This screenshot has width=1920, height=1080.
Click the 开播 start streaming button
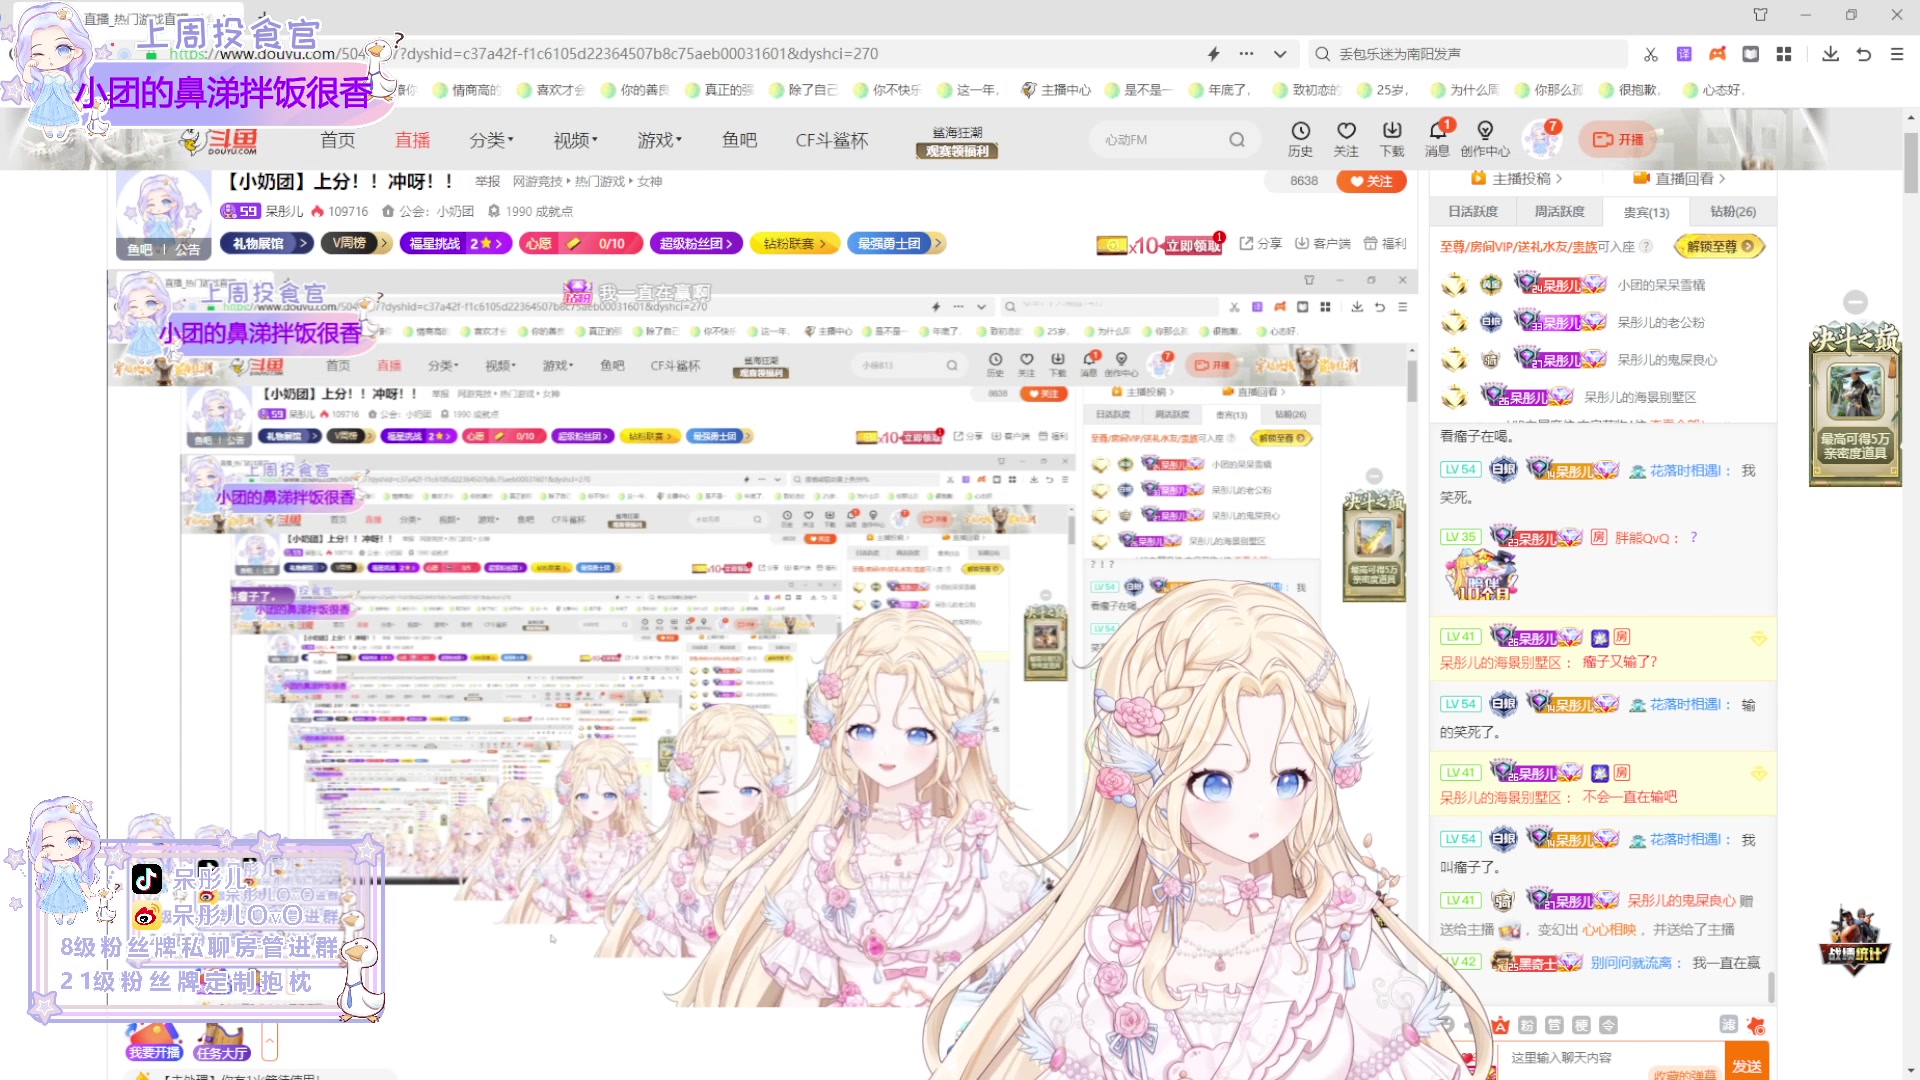tap(1618, 139)
